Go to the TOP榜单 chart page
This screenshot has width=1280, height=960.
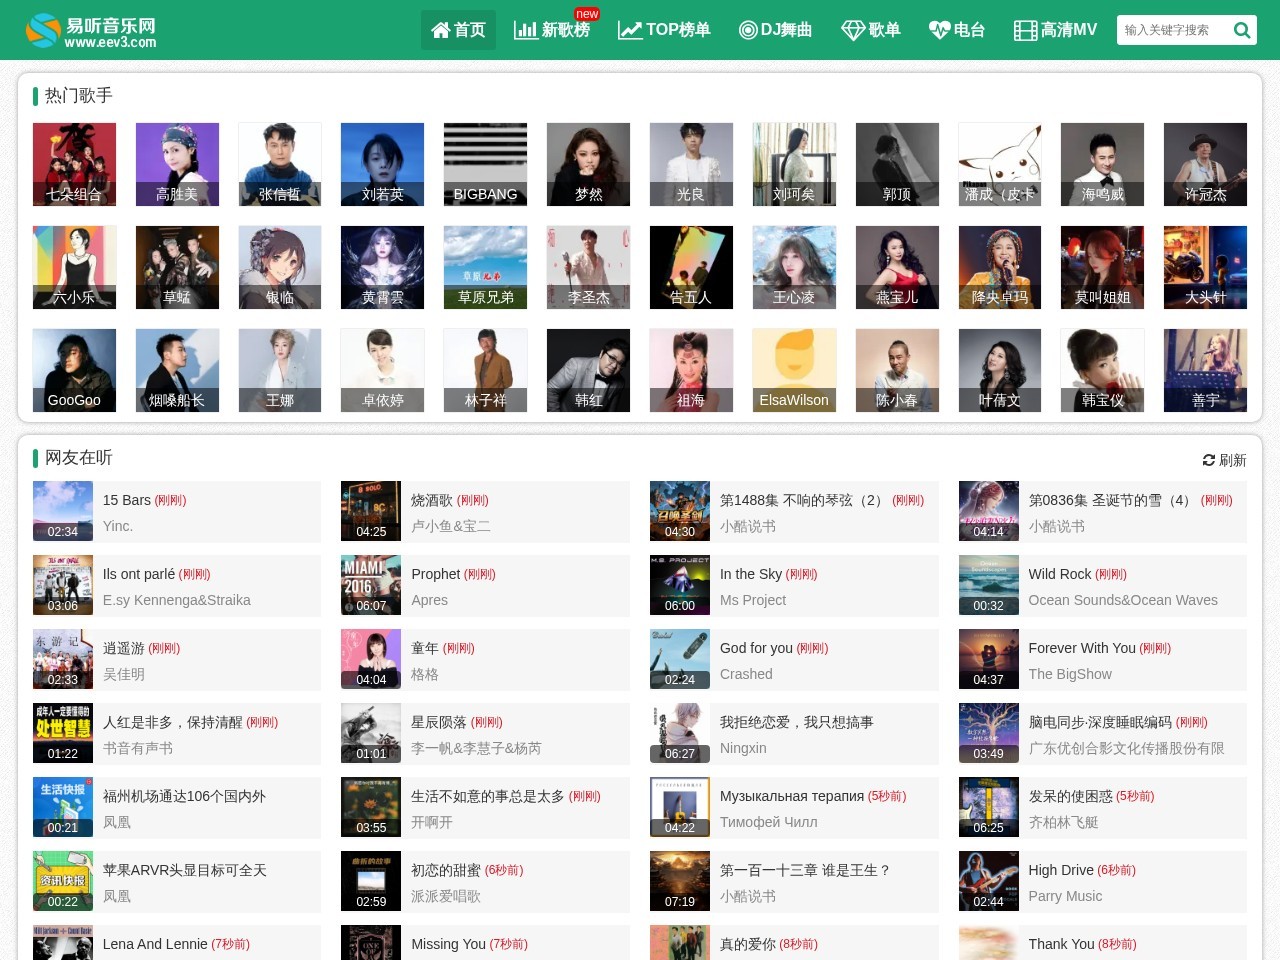tap(664, 30)
